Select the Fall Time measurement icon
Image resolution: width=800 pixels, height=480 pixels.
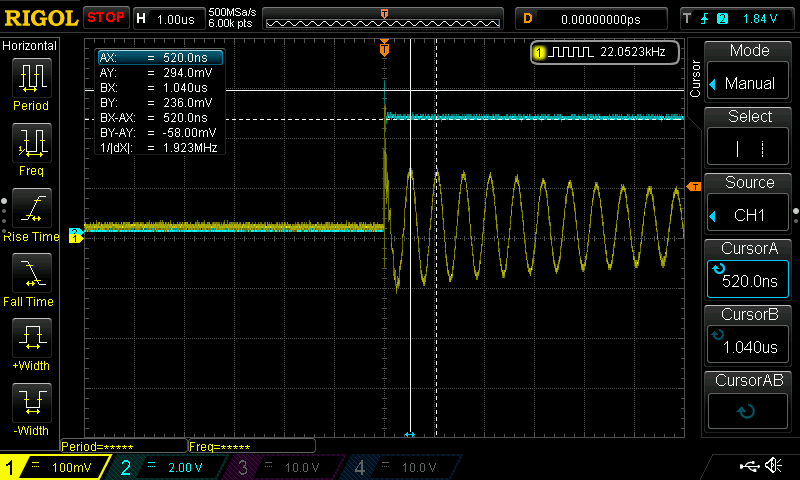(x=31, y=276)
